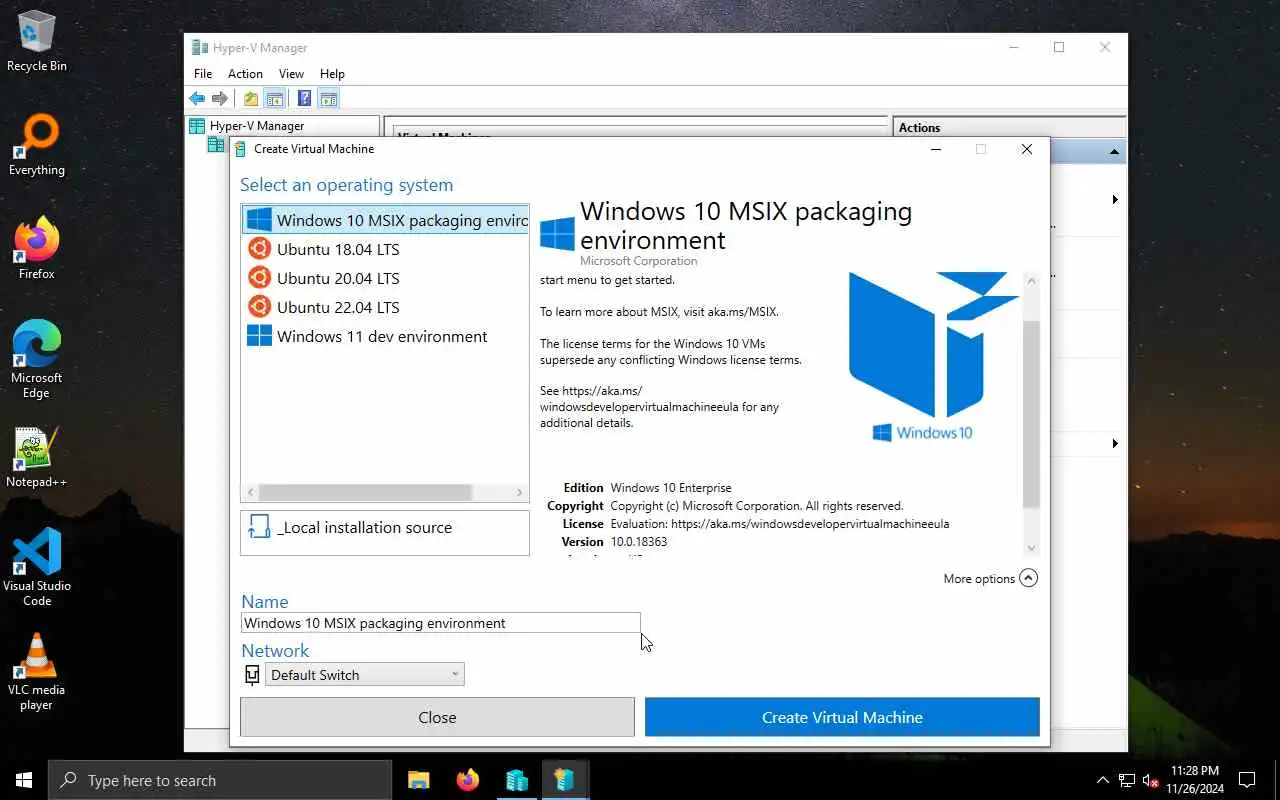Click the blue Help question mark toolbar icon
This screenshot has width=1280, height=800.
coord(304,98)
